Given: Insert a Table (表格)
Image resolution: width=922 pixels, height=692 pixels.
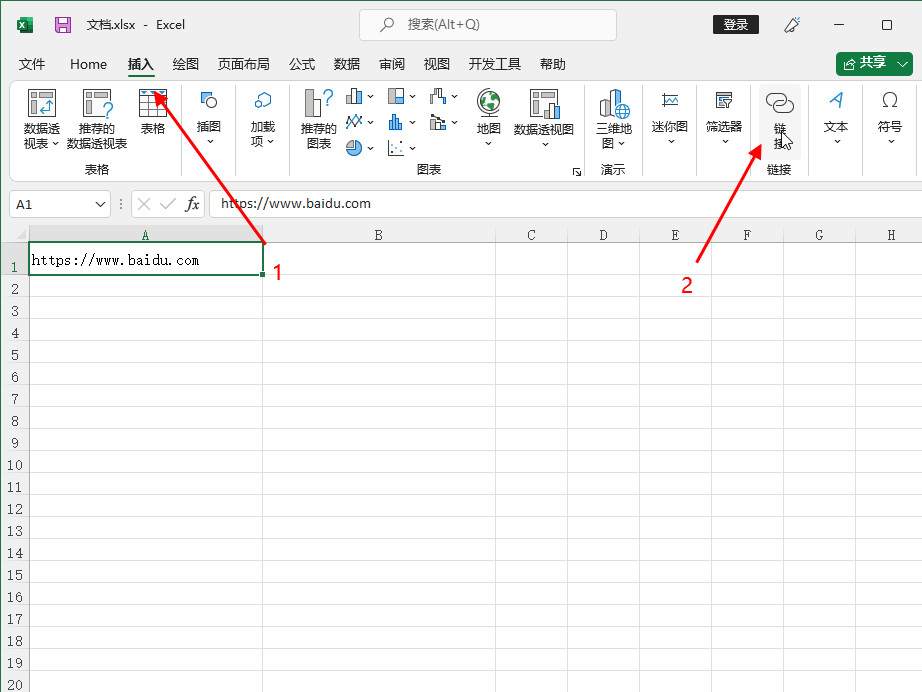Looking at the screenshot, I should (x=153, y=112).
